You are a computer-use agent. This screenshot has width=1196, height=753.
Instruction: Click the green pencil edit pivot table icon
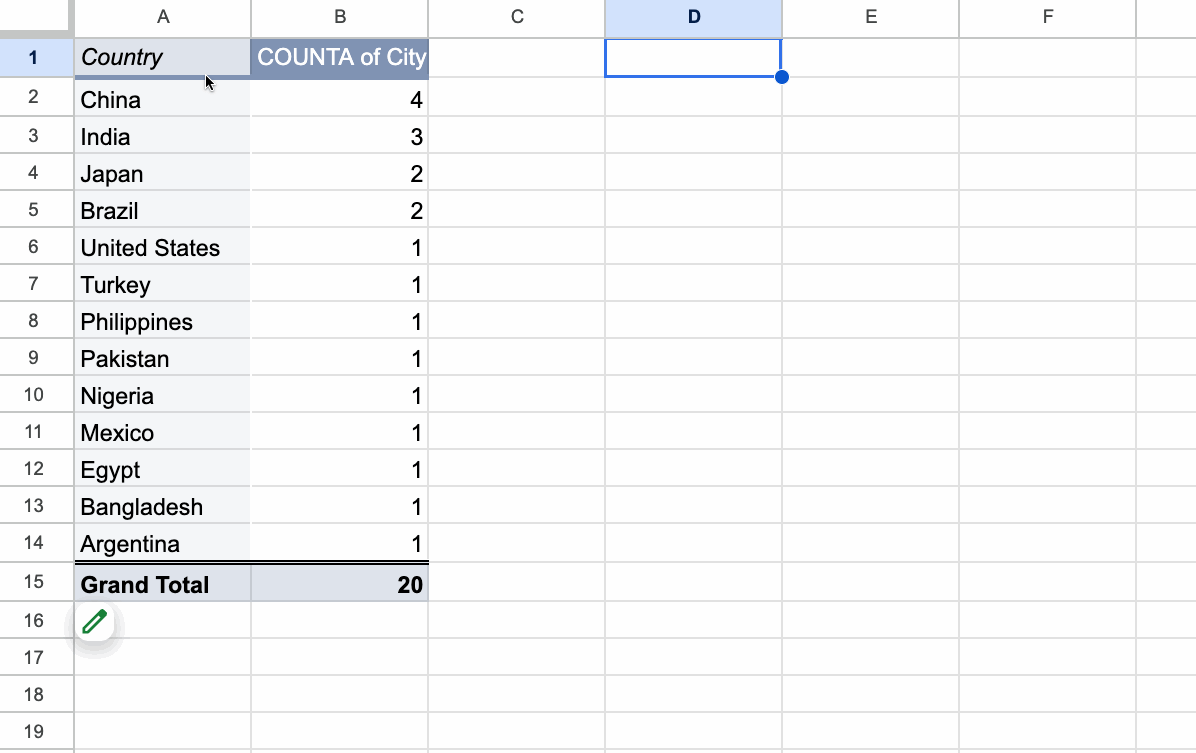[x=95, y=622]
